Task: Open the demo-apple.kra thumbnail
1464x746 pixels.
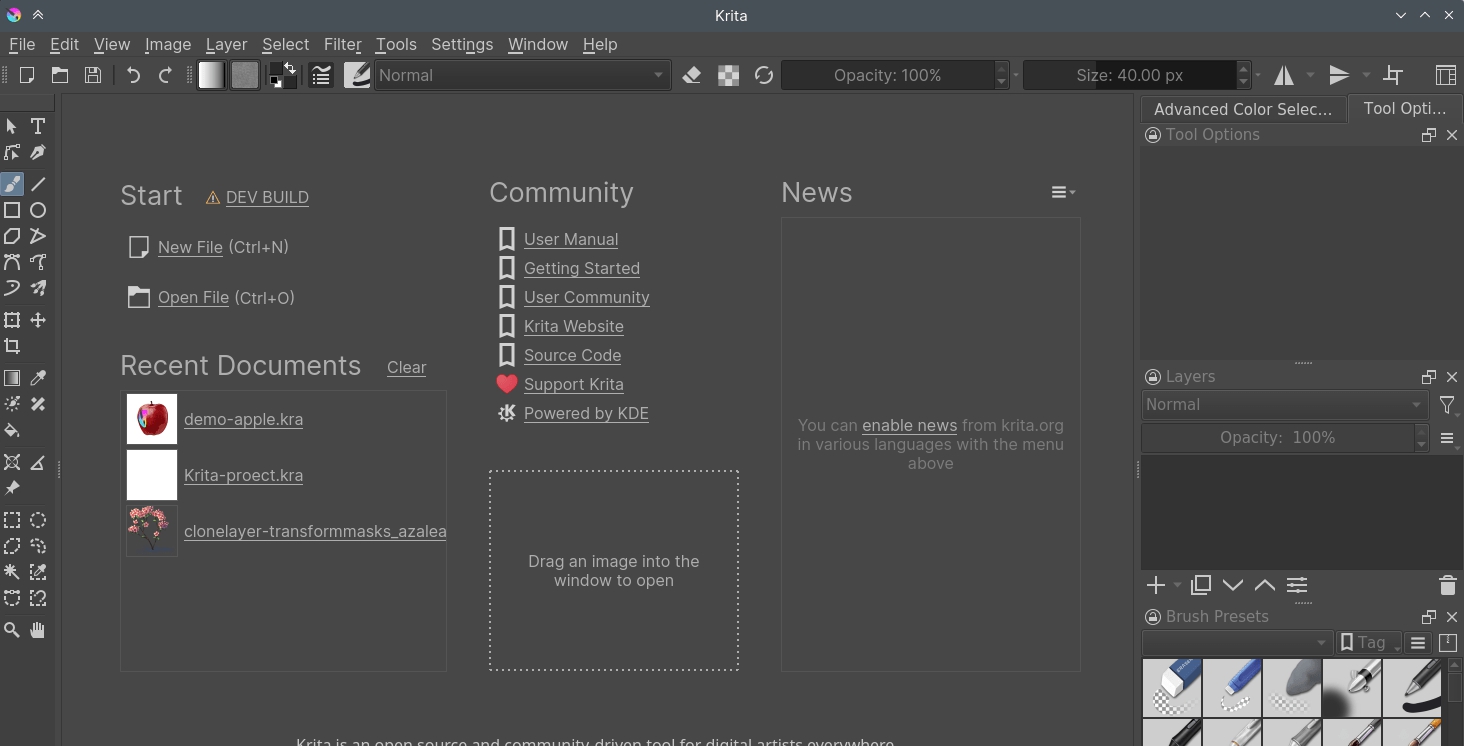Action: (x=152, y=419)
